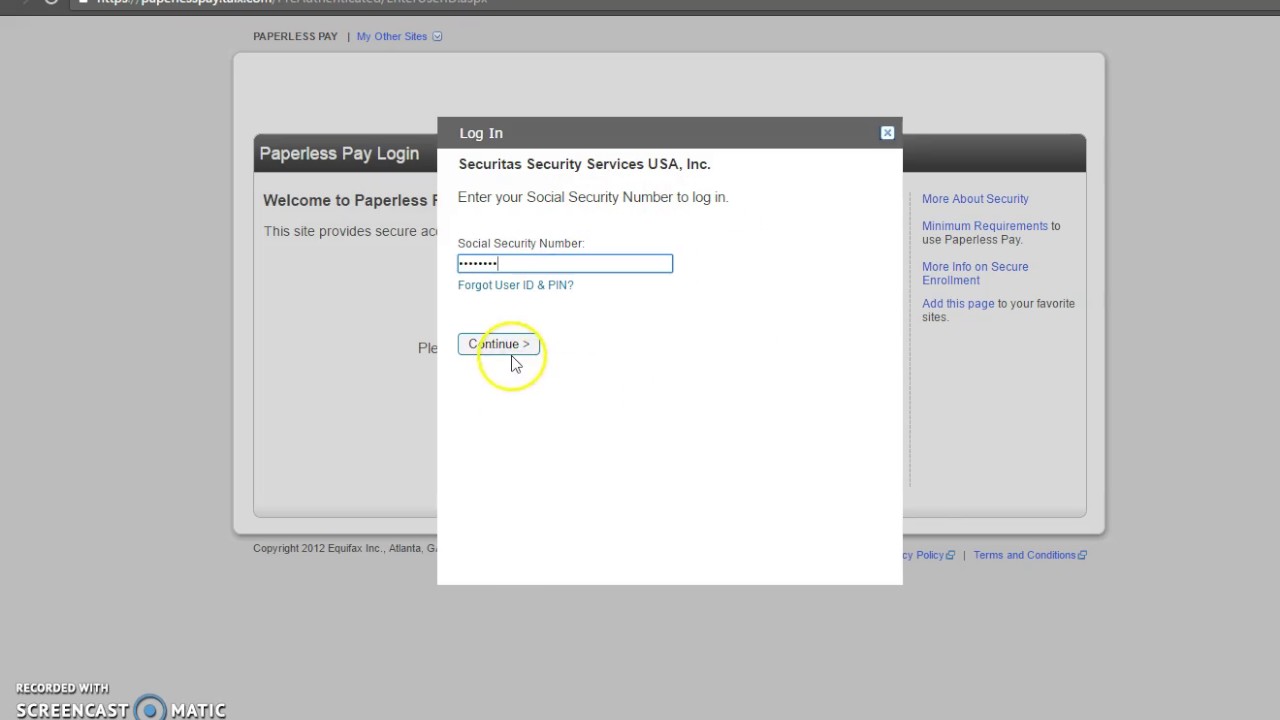The width and height of the screenshot is (1280, 720).
Task: Close the Log In dialog
Action: tap(887, 133)
